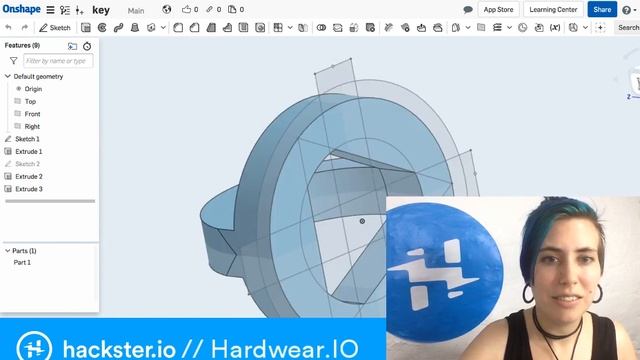Open dropdown arrow beside Thicken tool
The width and height of the screenshot is (640, 360).
click(163, 28)
